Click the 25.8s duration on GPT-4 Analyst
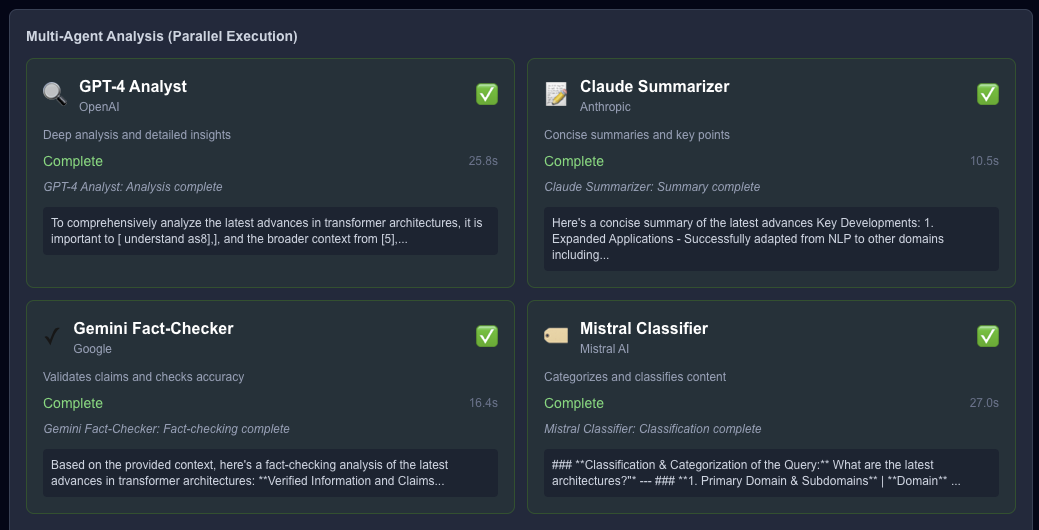 click(483, 161)
